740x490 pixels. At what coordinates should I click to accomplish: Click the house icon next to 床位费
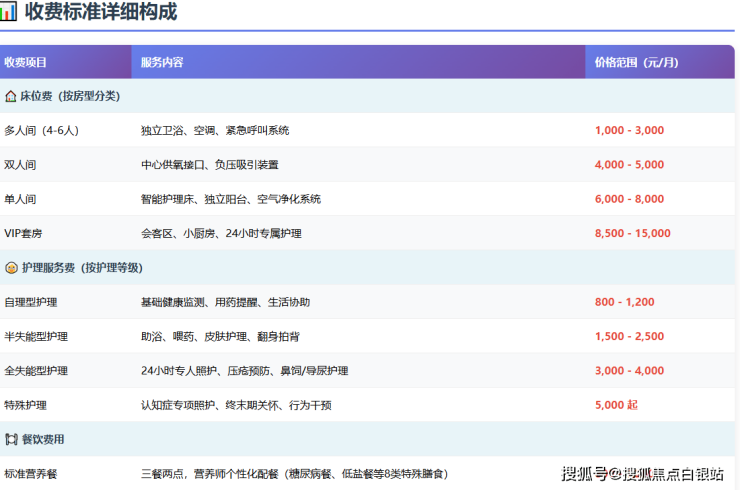coord(11,97)
